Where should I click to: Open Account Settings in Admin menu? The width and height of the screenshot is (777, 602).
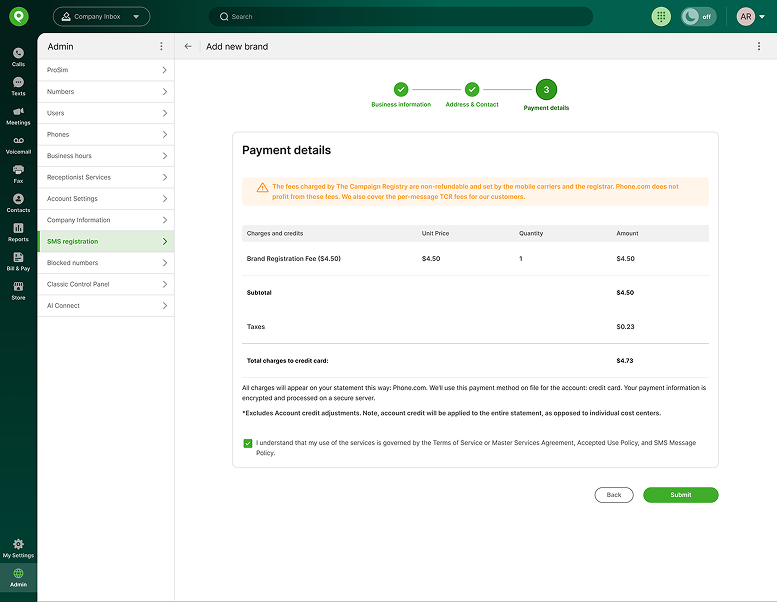pos(105,199)
